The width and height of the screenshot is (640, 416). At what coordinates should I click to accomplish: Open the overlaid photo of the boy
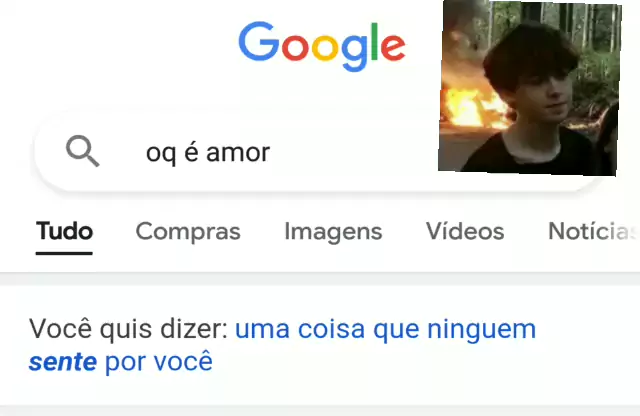click(x=530, y=88)
